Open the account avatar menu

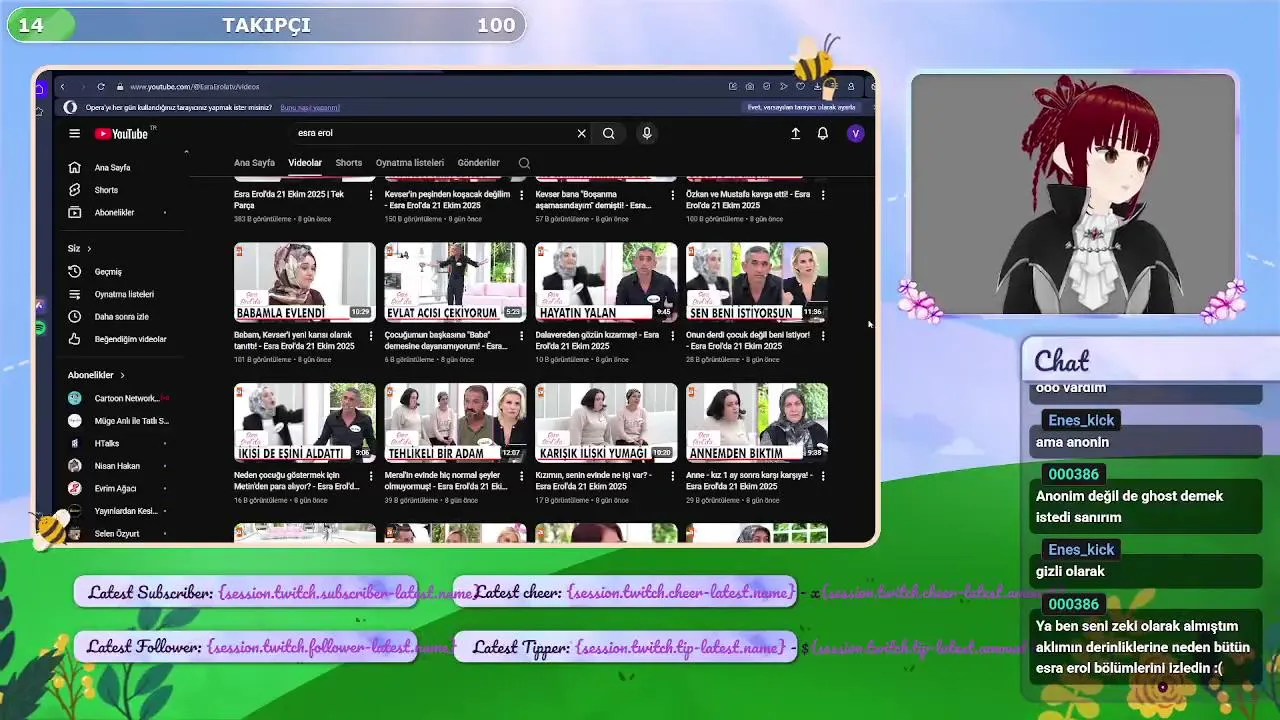point(855,133)
